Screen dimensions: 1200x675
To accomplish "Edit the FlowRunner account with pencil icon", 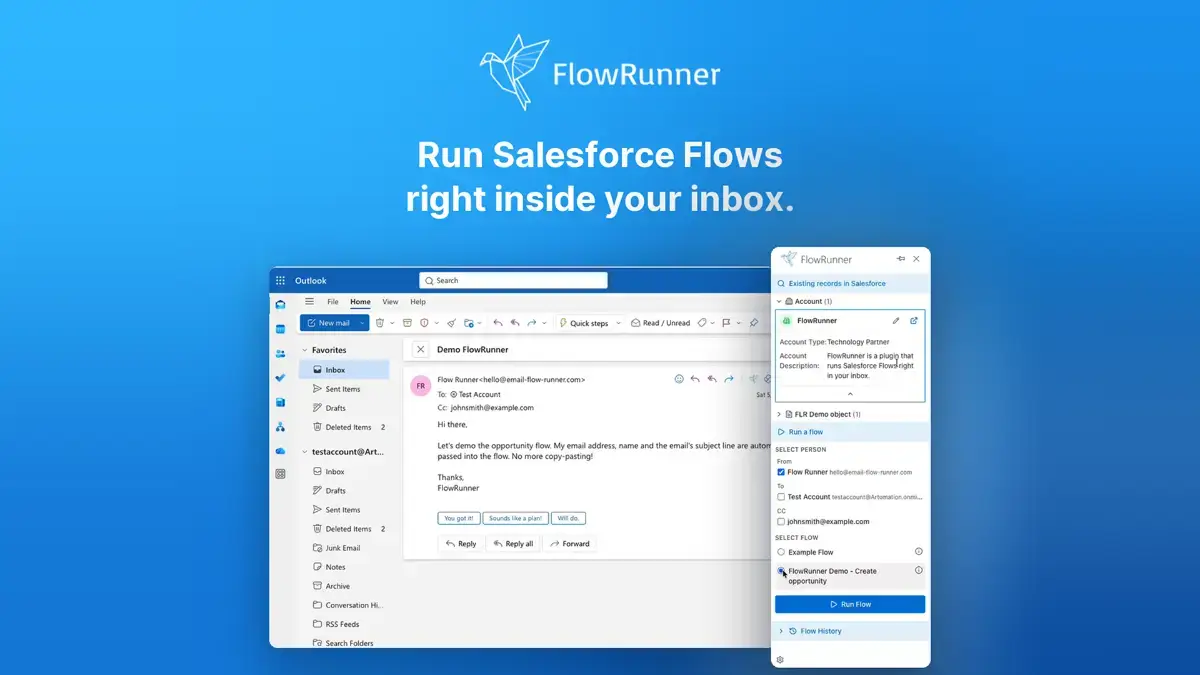I will tap(896, 321).
